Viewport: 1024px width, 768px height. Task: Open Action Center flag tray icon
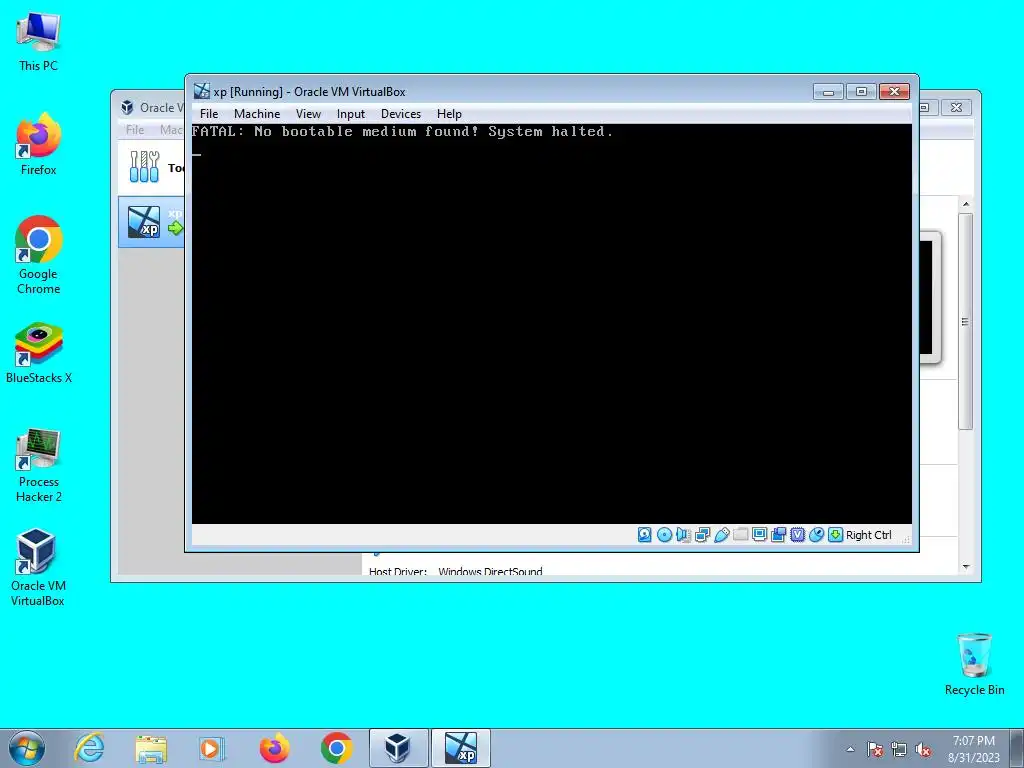(875, 749)
